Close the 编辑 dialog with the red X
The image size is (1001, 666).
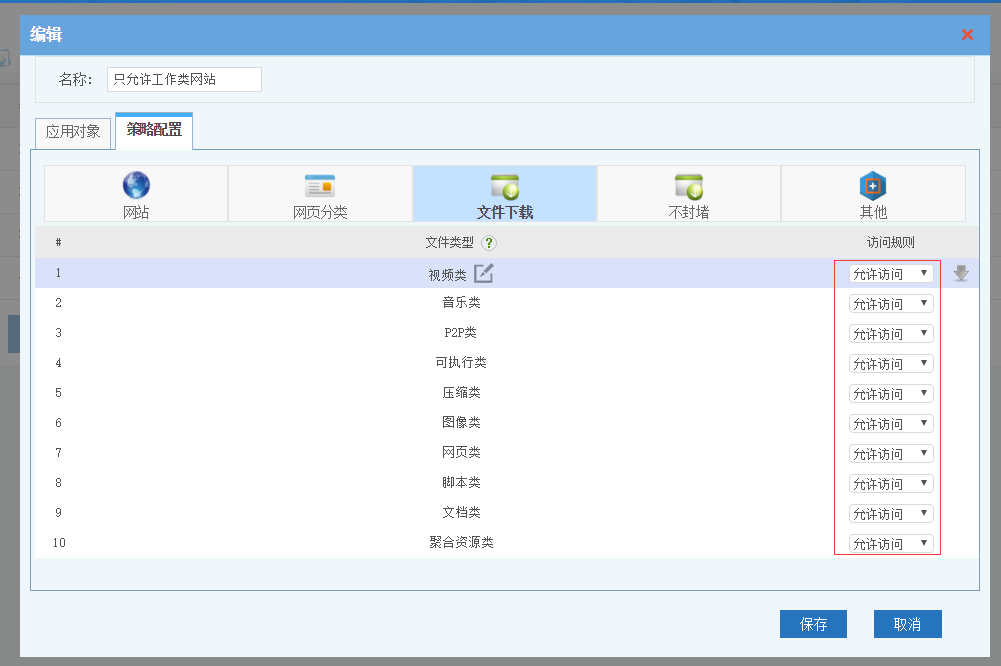click(967, 35)
